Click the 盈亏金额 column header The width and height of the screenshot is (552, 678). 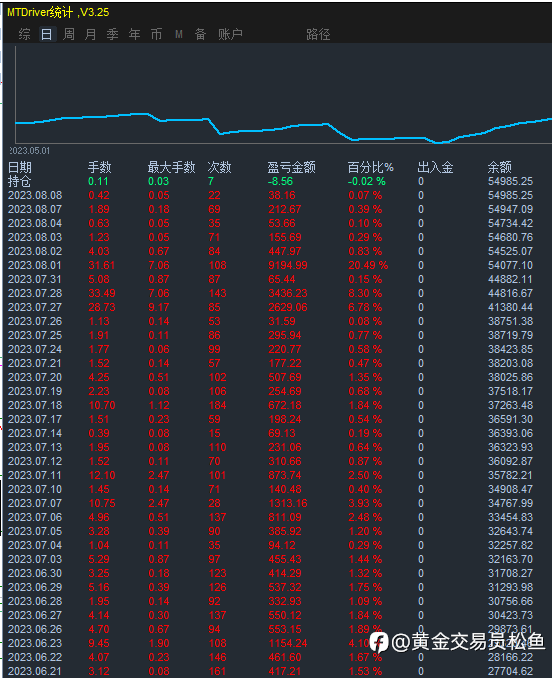(291, 167)
